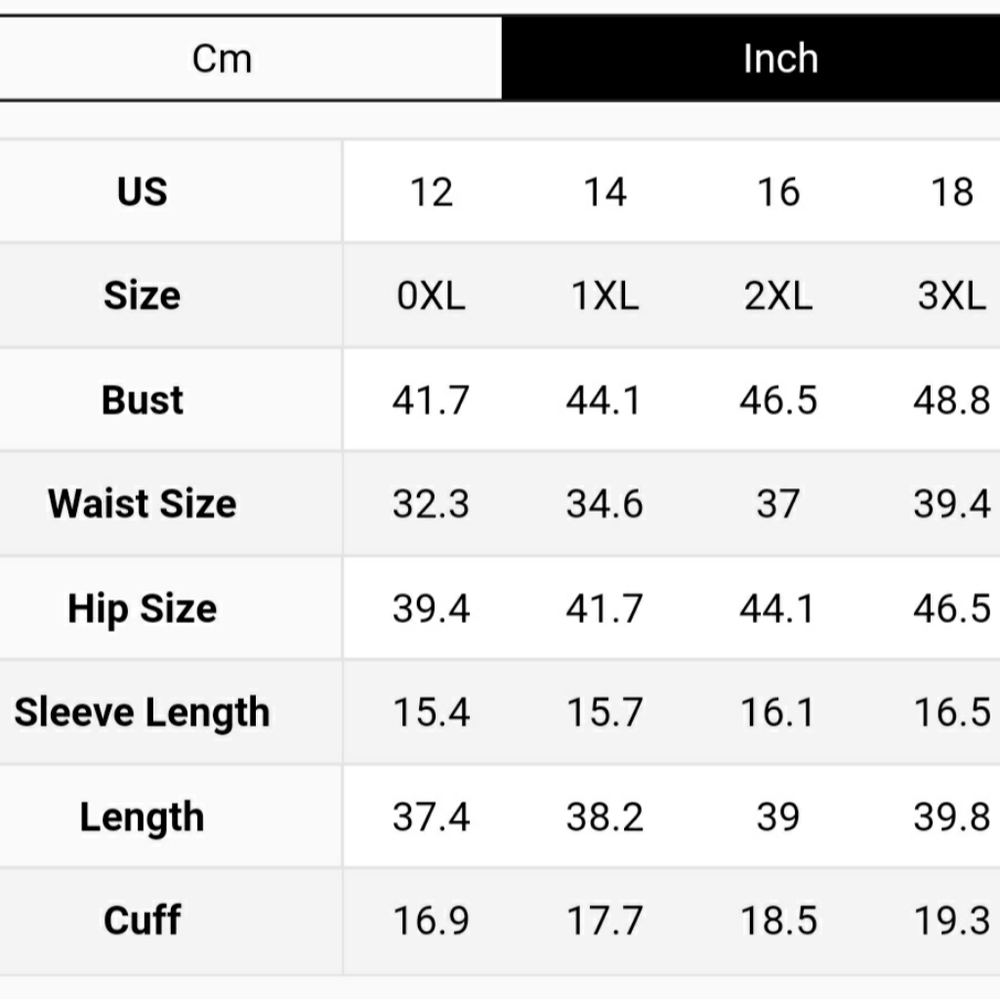
Task: Click the Size row header
Action: point(142,295)
